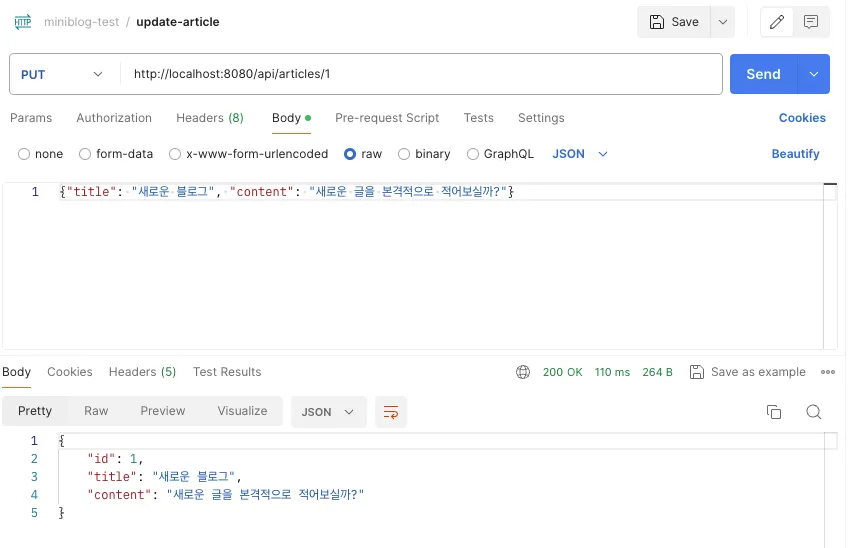Open the Test Results response tab
Screen dimensions: 849x548
(x=227, y=372)
